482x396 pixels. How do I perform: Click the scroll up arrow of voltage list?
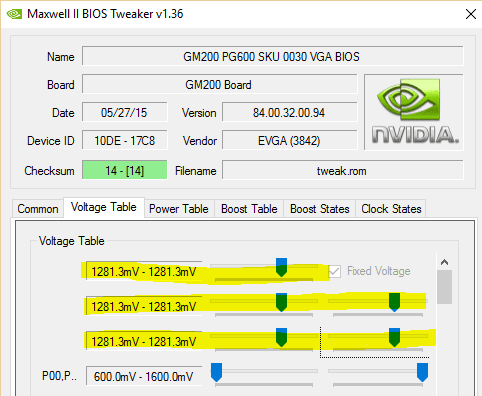click(x=444, y=262)
